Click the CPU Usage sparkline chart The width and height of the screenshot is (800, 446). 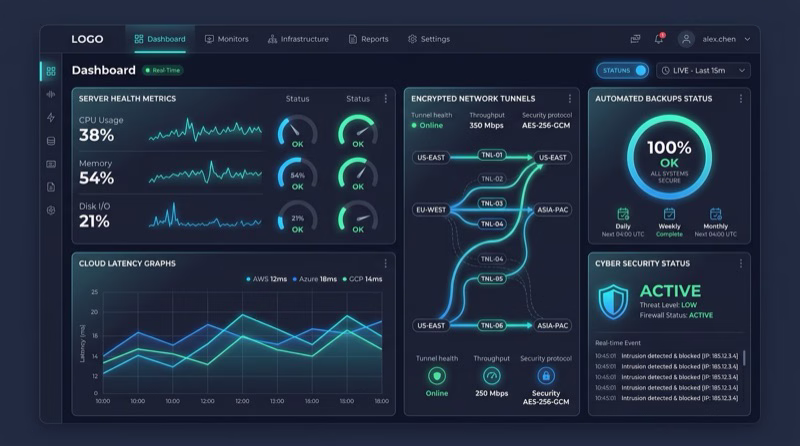coord(205,130)
